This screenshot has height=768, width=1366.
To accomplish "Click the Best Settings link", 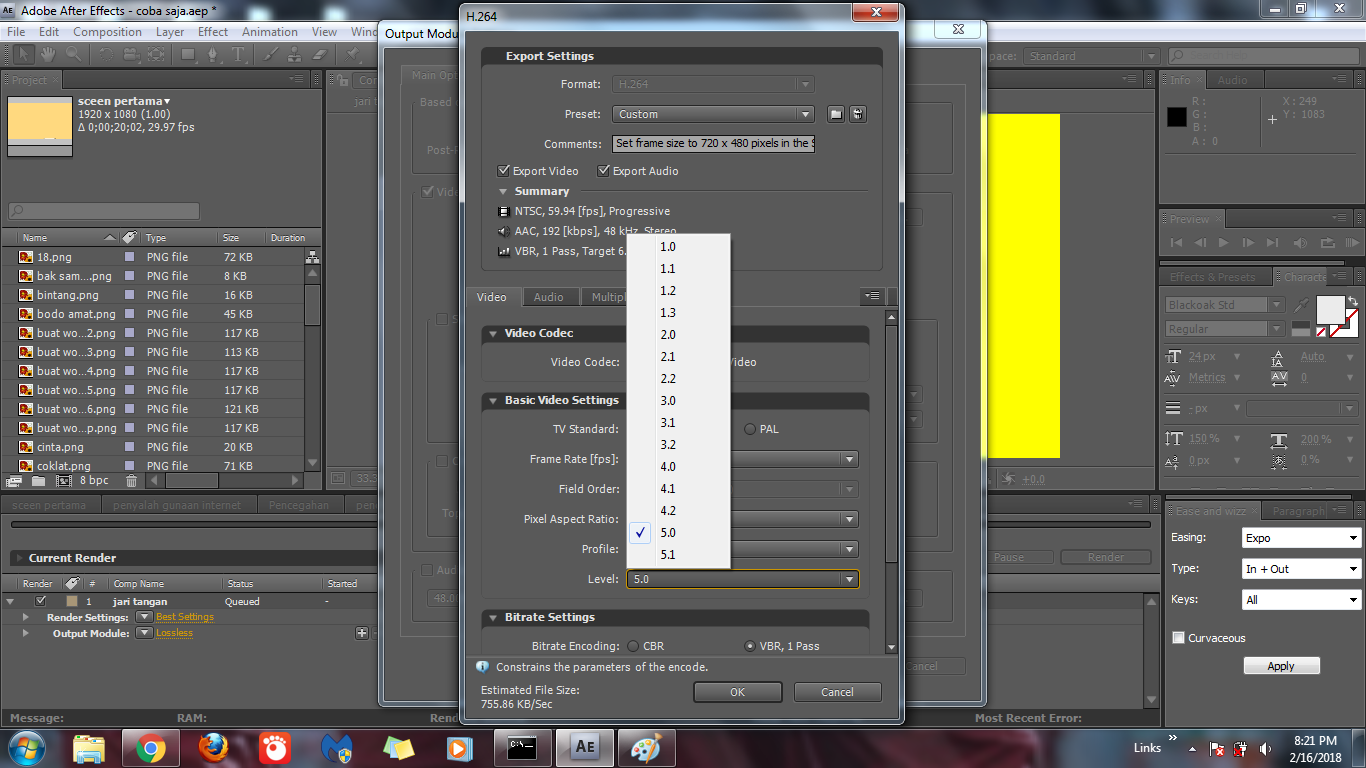I will point(185,617).
